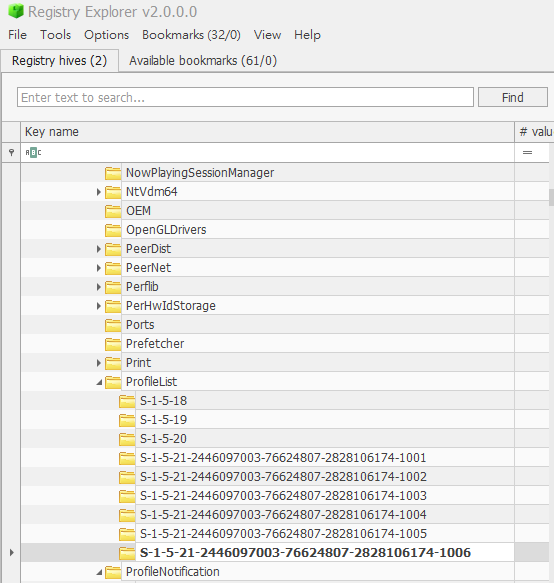Click the search text field
Screen dimensions: 554x583
245,97
